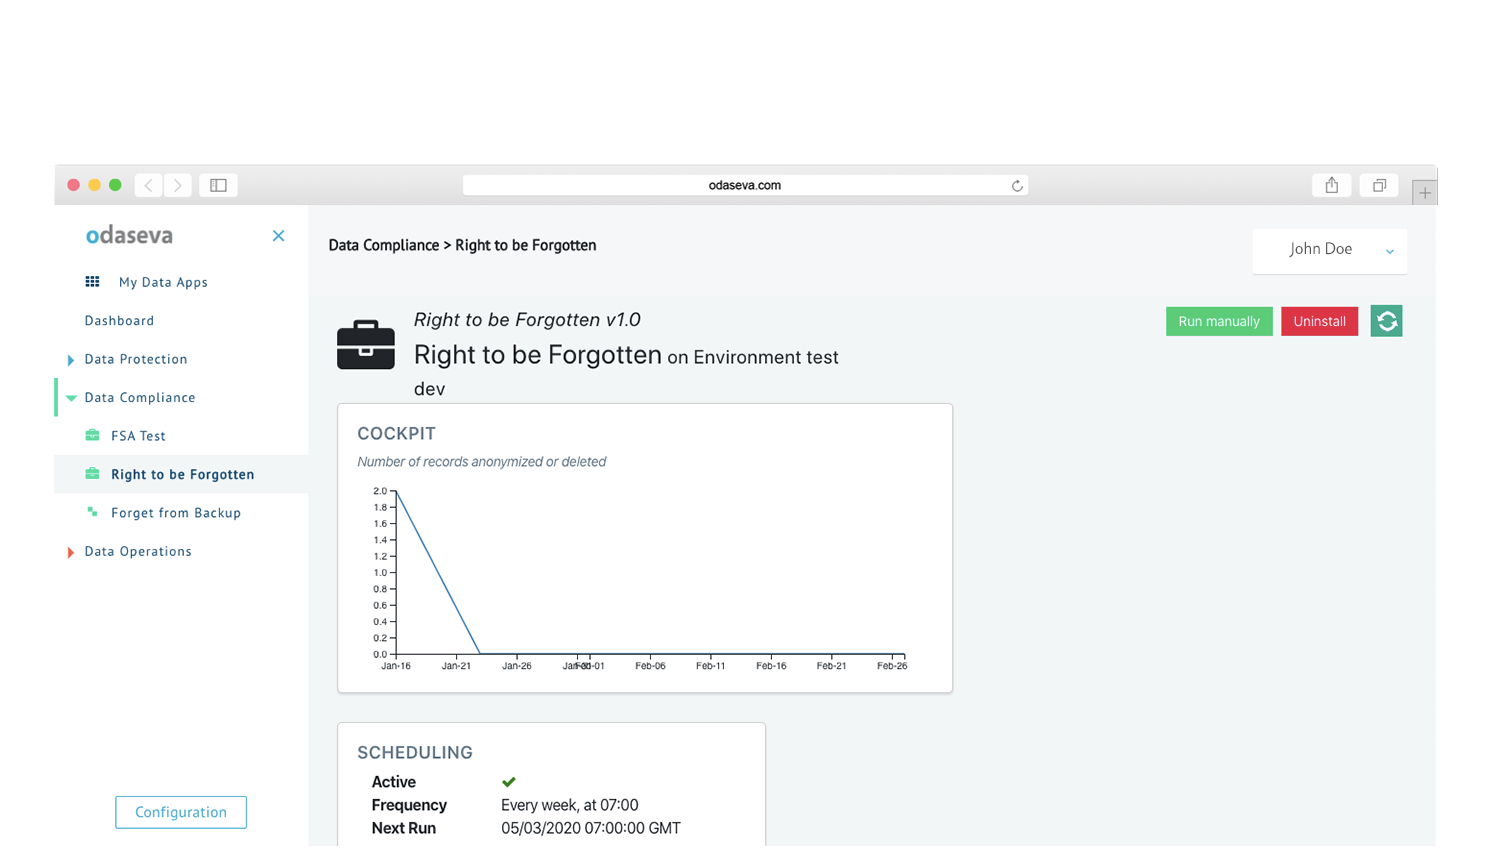Click the Feb-06 label on chart axis

click(650, 666)
